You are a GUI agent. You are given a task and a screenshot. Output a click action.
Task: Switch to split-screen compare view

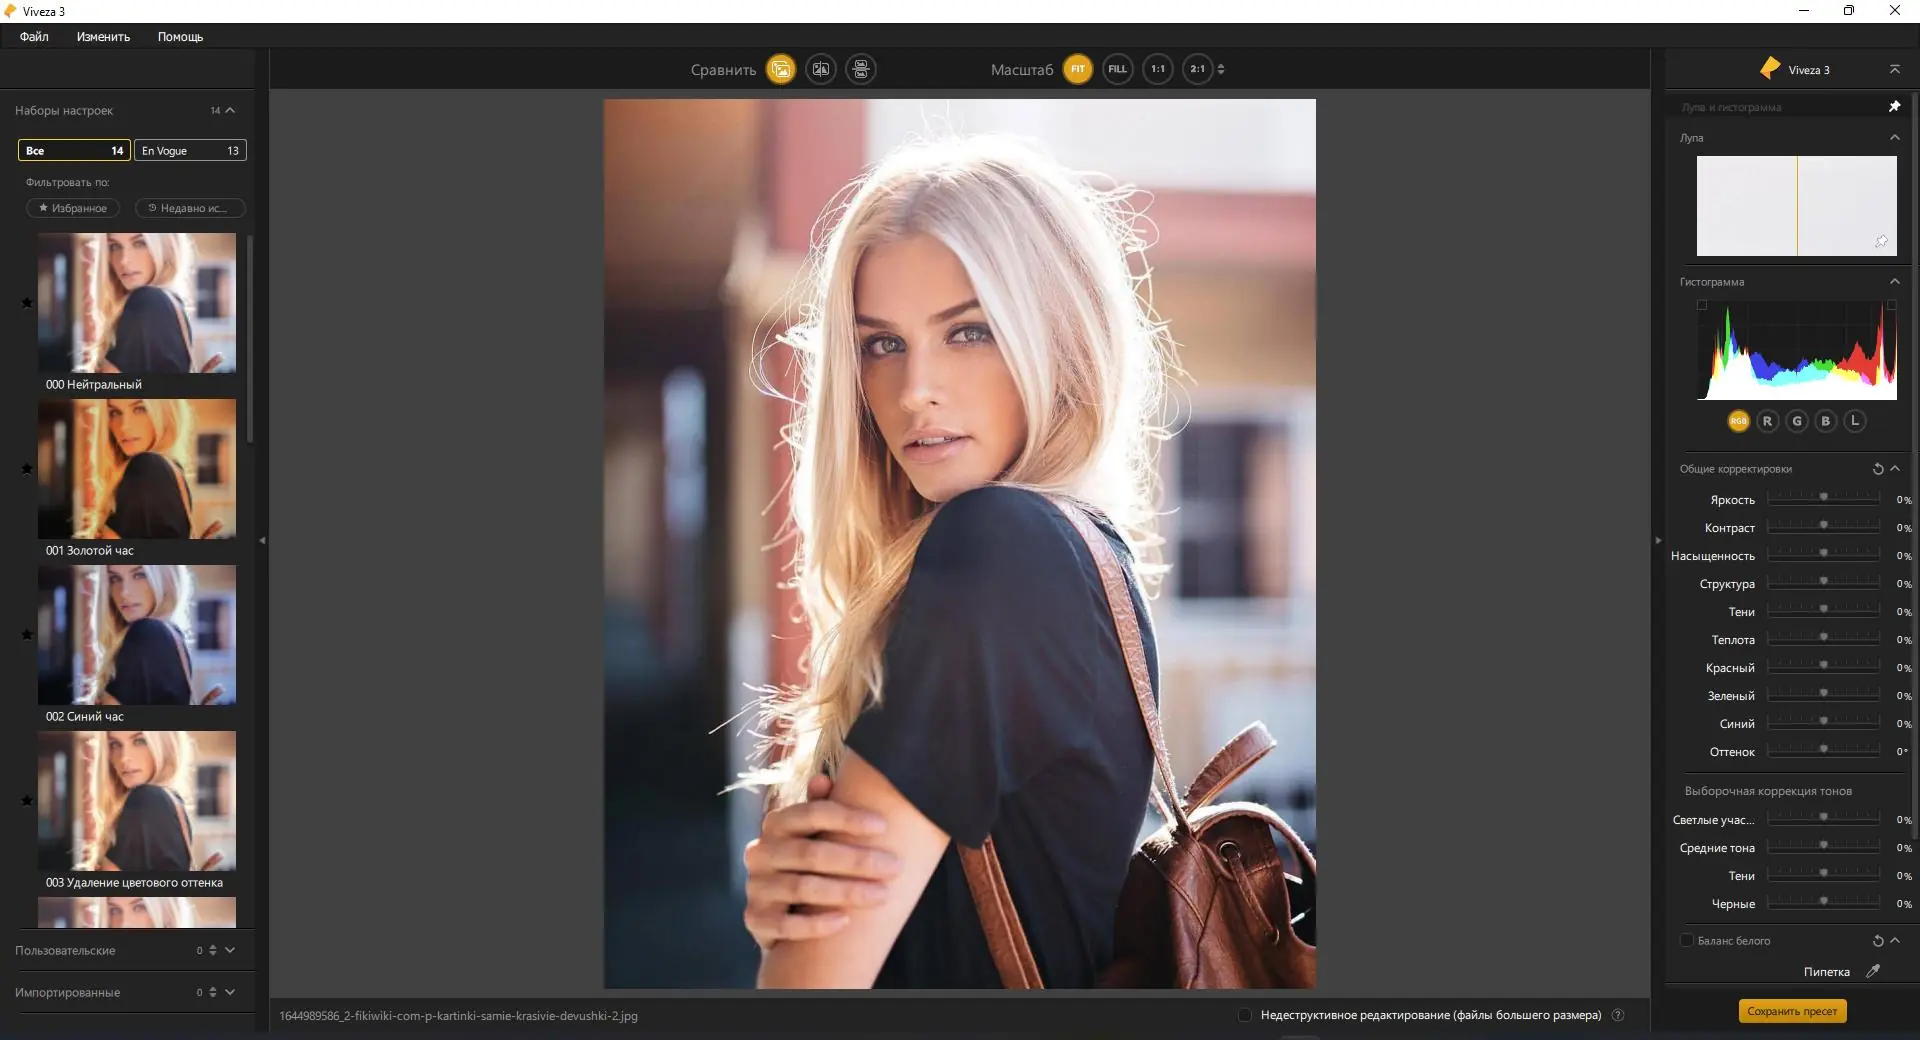(821, 69)
